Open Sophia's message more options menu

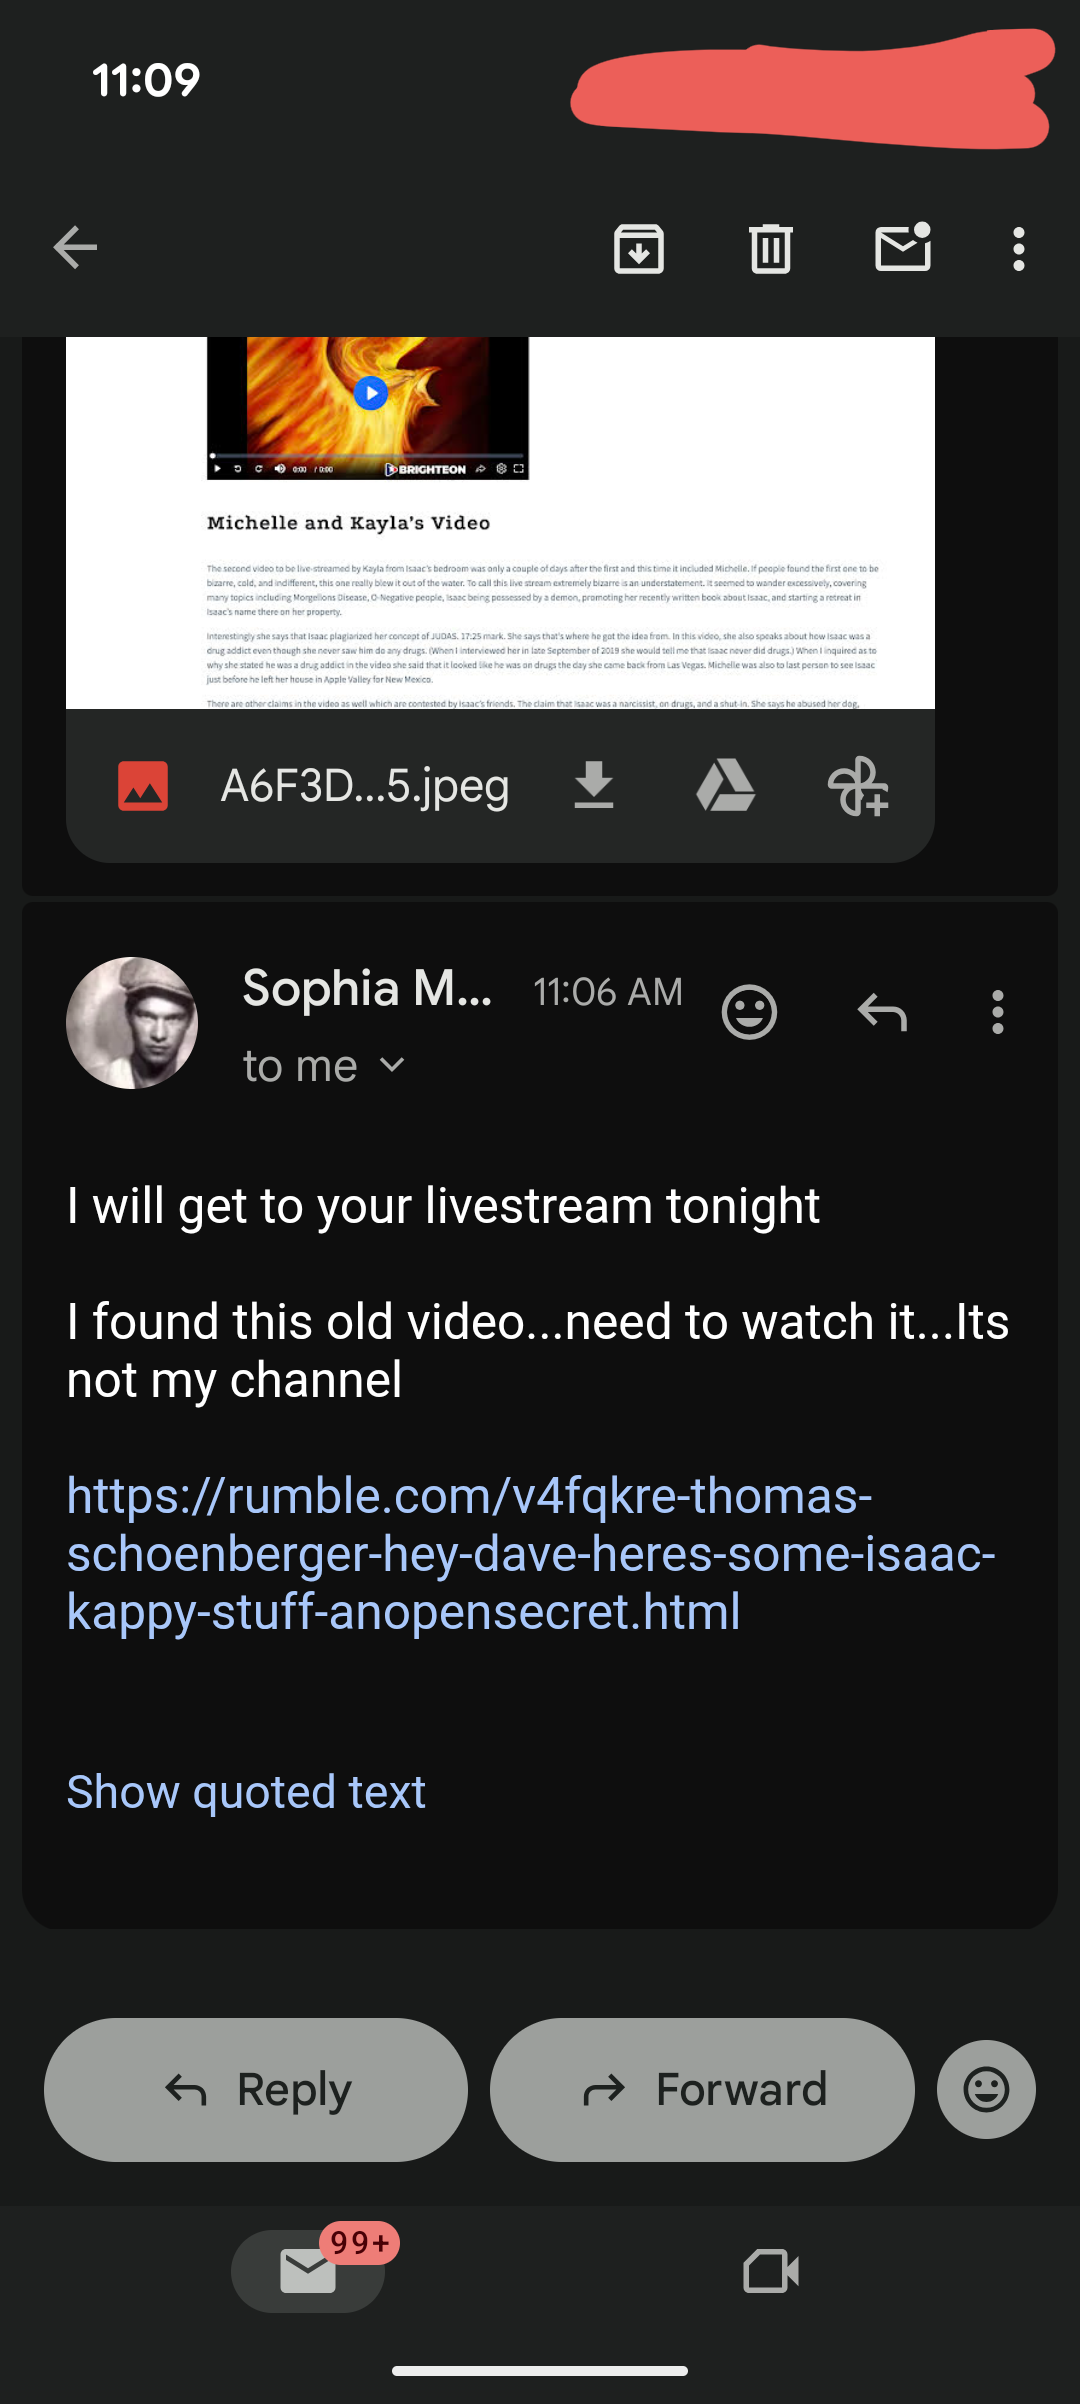coord(997,1012)
